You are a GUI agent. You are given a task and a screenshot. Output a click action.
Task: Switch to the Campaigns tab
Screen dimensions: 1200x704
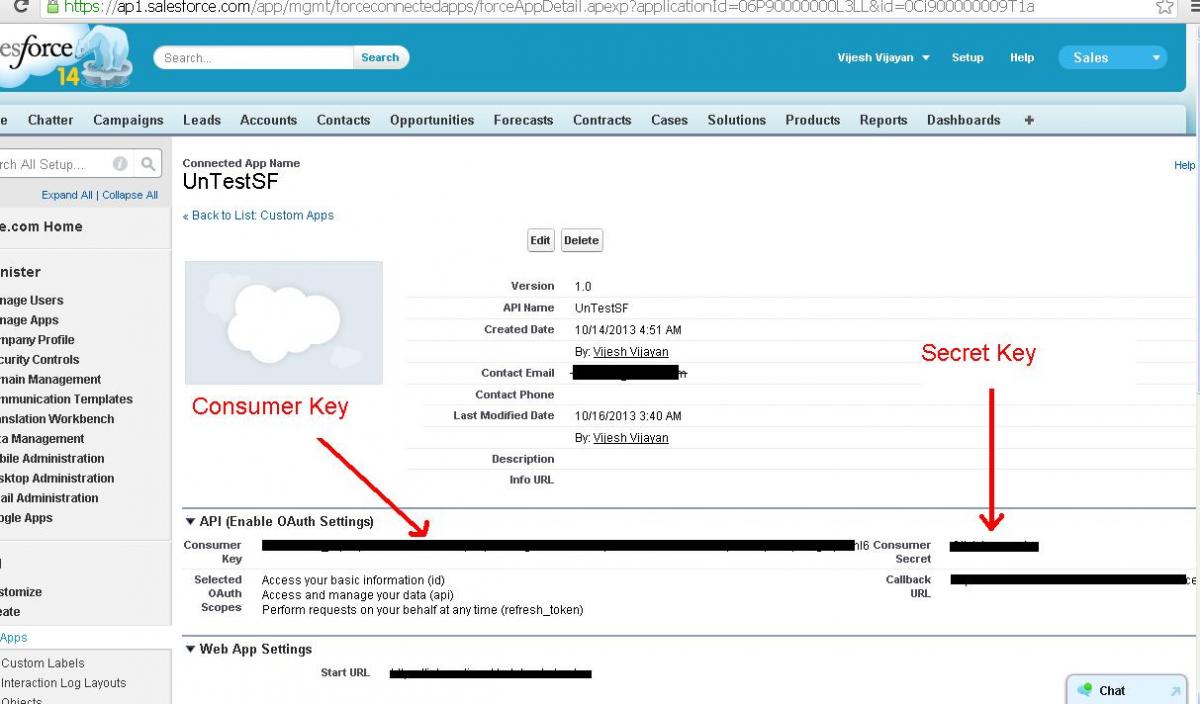[x=128, y=120]
